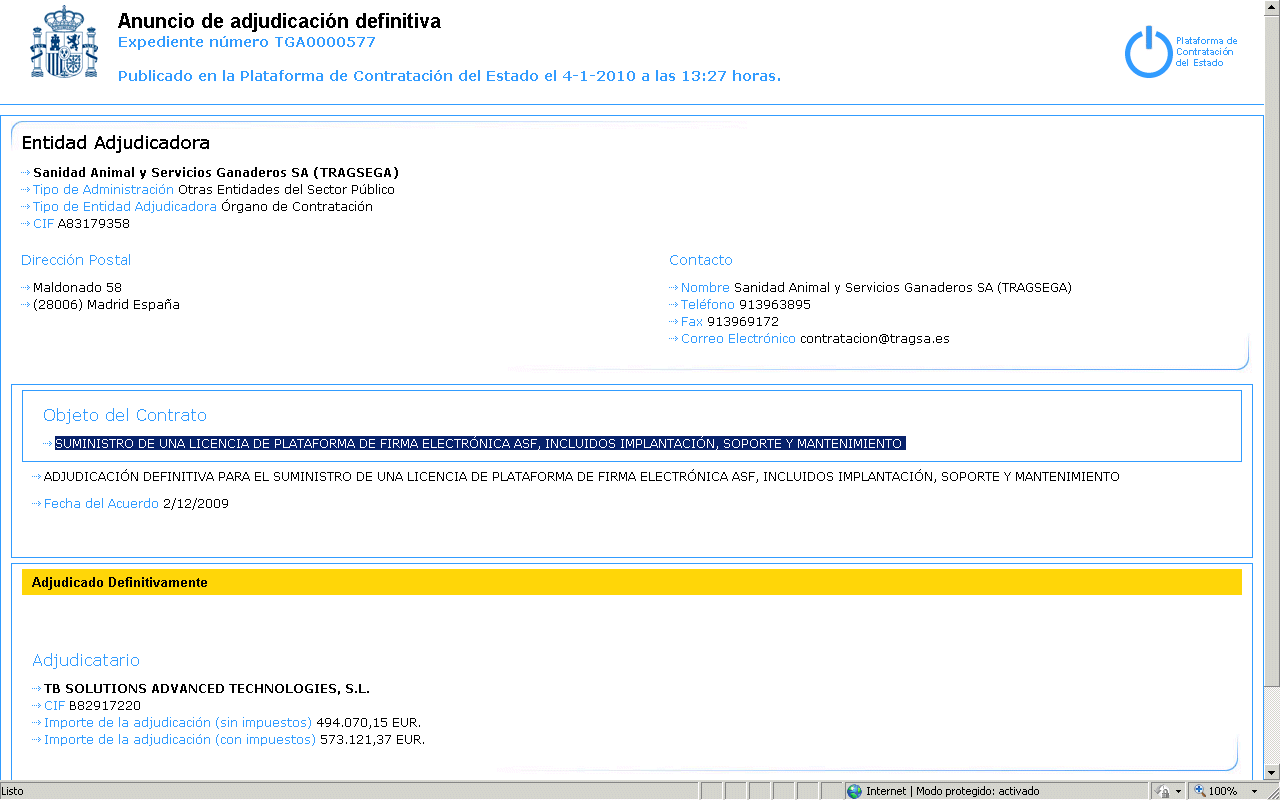Click Importe de la adjudicación (sin impuestos)
The height and width of the screenshot is (800, 1280).
(x=178, y=723)
